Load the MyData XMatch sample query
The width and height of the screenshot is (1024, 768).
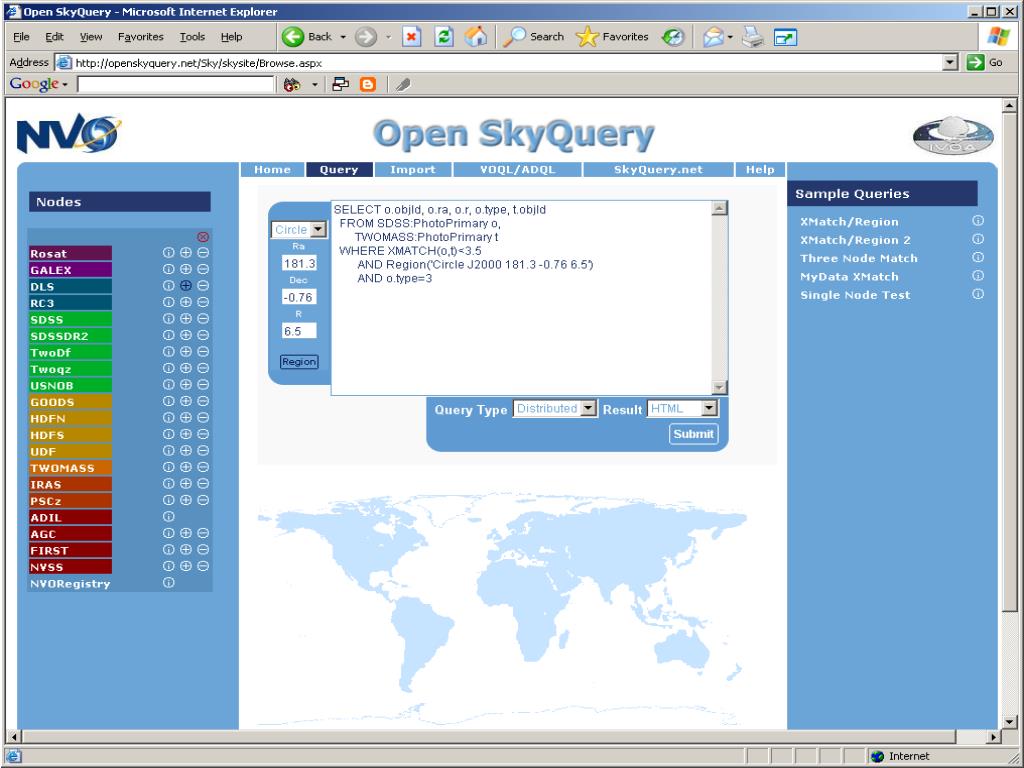[x=849, y=276]
